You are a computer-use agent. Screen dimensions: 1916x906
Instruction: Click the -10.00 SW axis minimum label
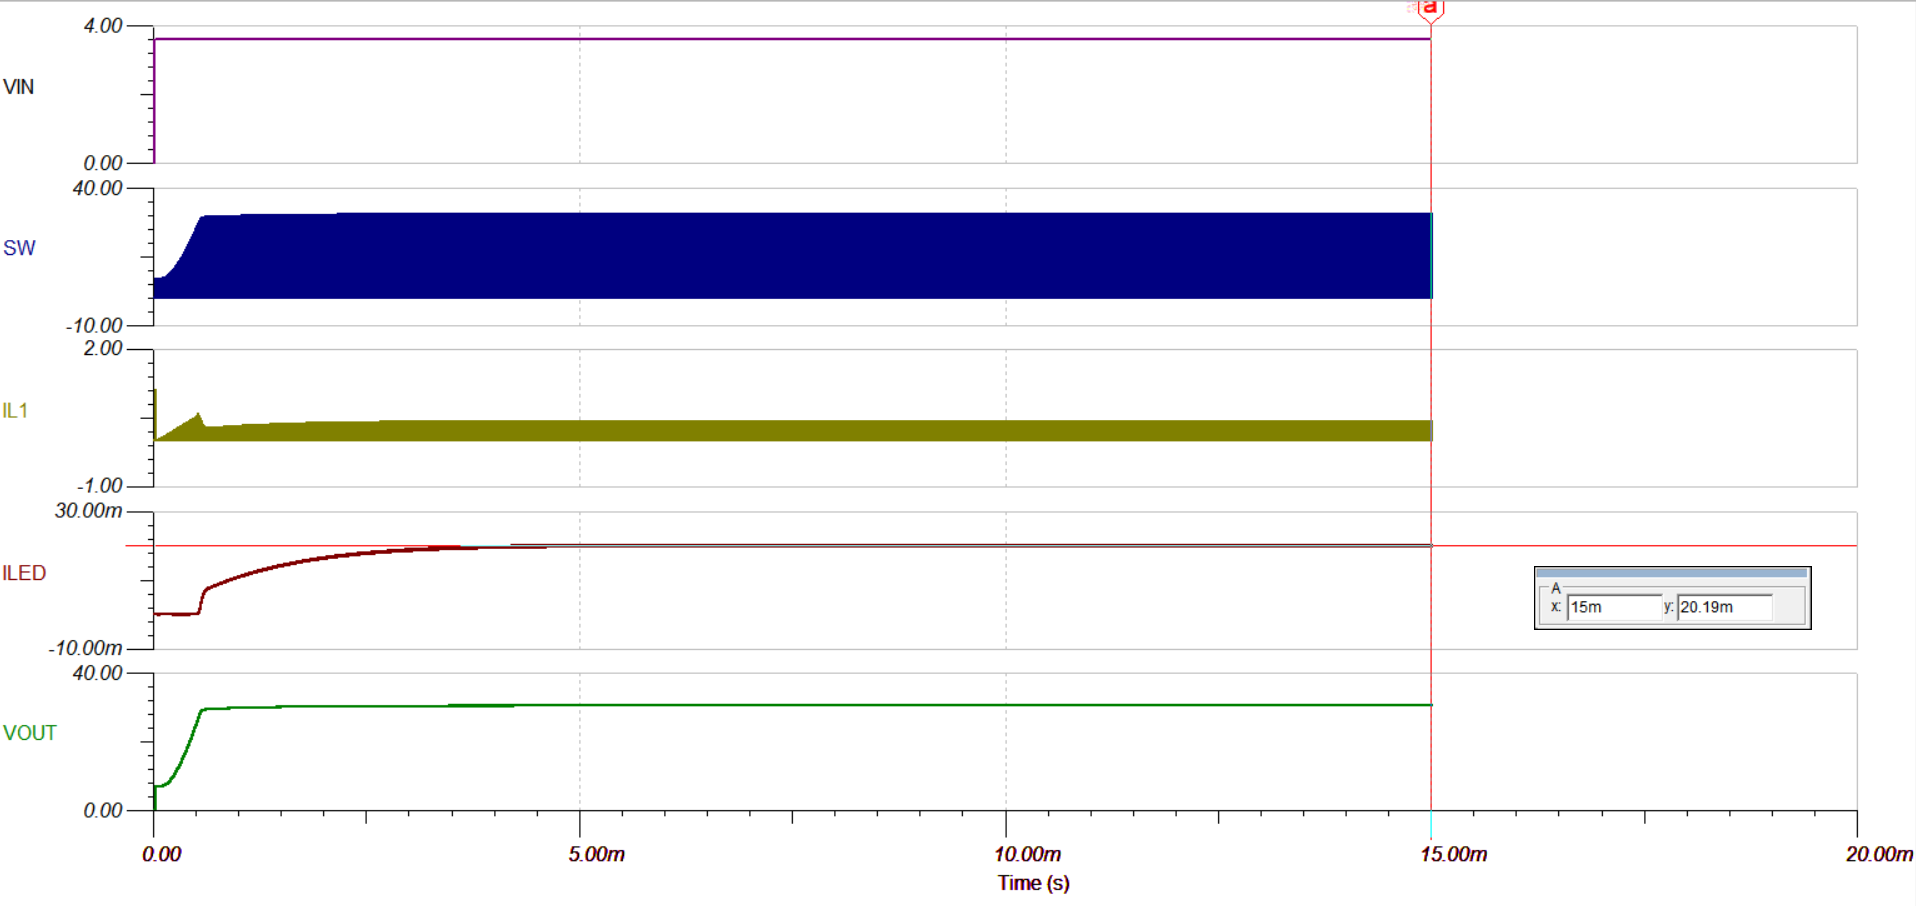(x=94, y=326)
